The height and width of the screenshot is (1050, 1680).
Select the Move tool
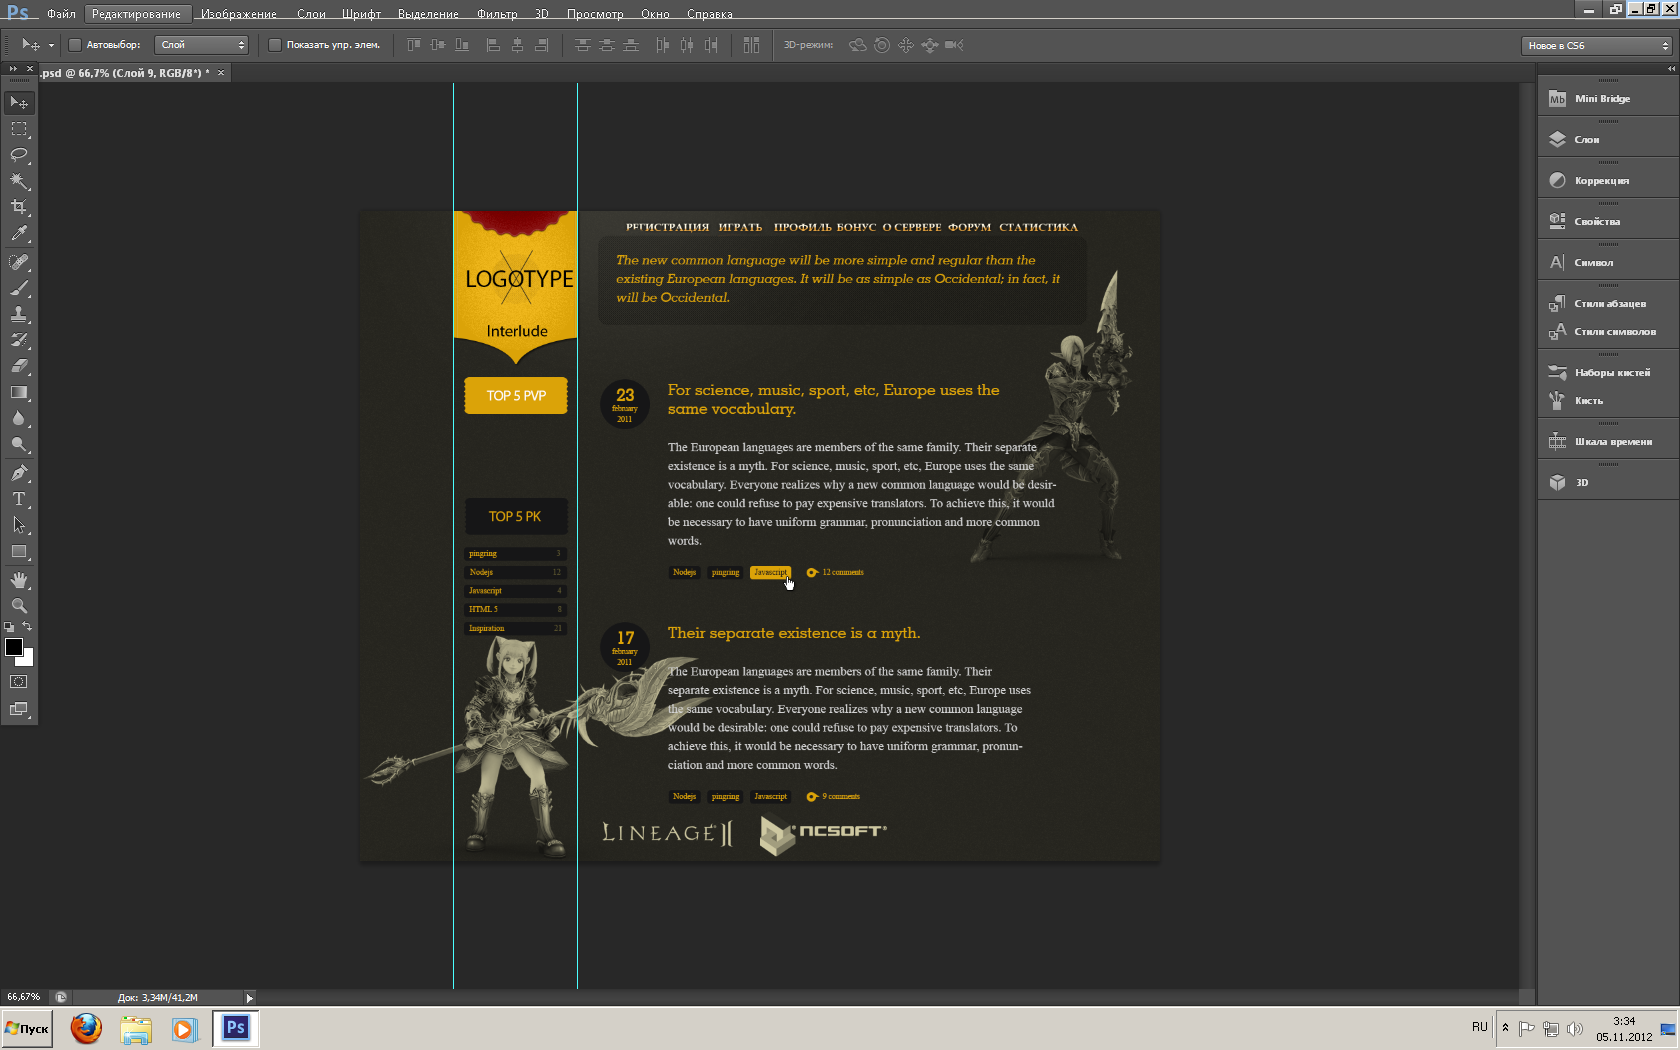[x=19, y=102]
